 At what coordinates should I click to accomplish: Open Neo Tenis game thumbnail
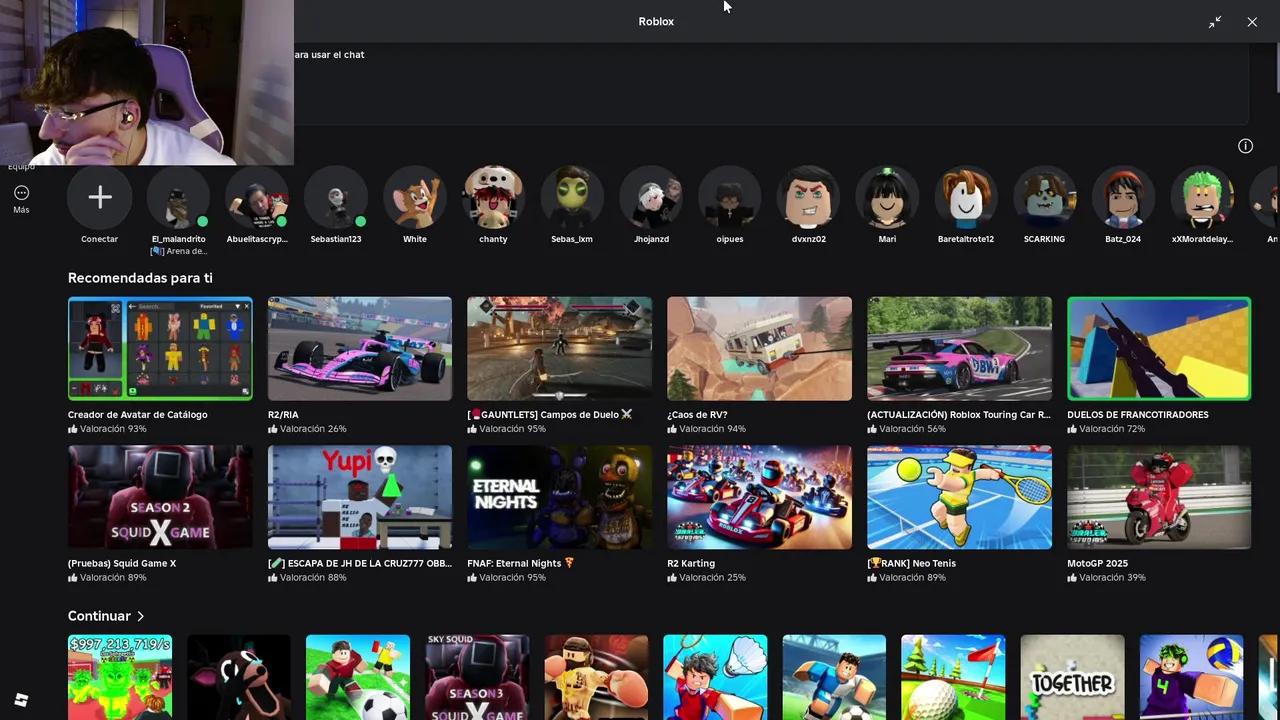click(960, 497)
